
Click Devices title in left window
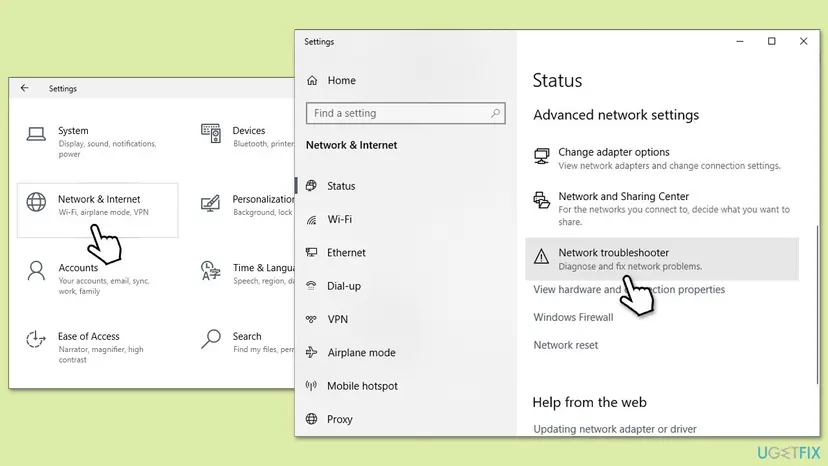point(249,131)
